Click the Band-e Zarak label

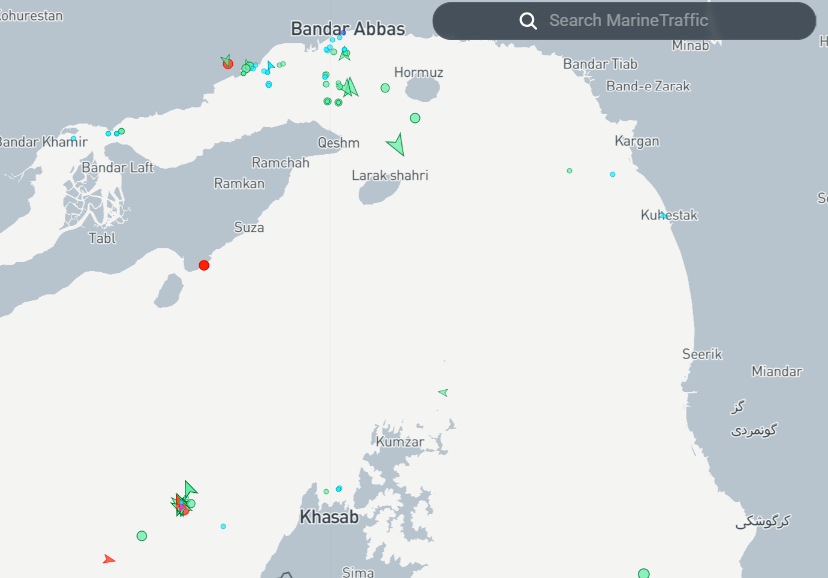pyautogui.click(x=648, y=86)
